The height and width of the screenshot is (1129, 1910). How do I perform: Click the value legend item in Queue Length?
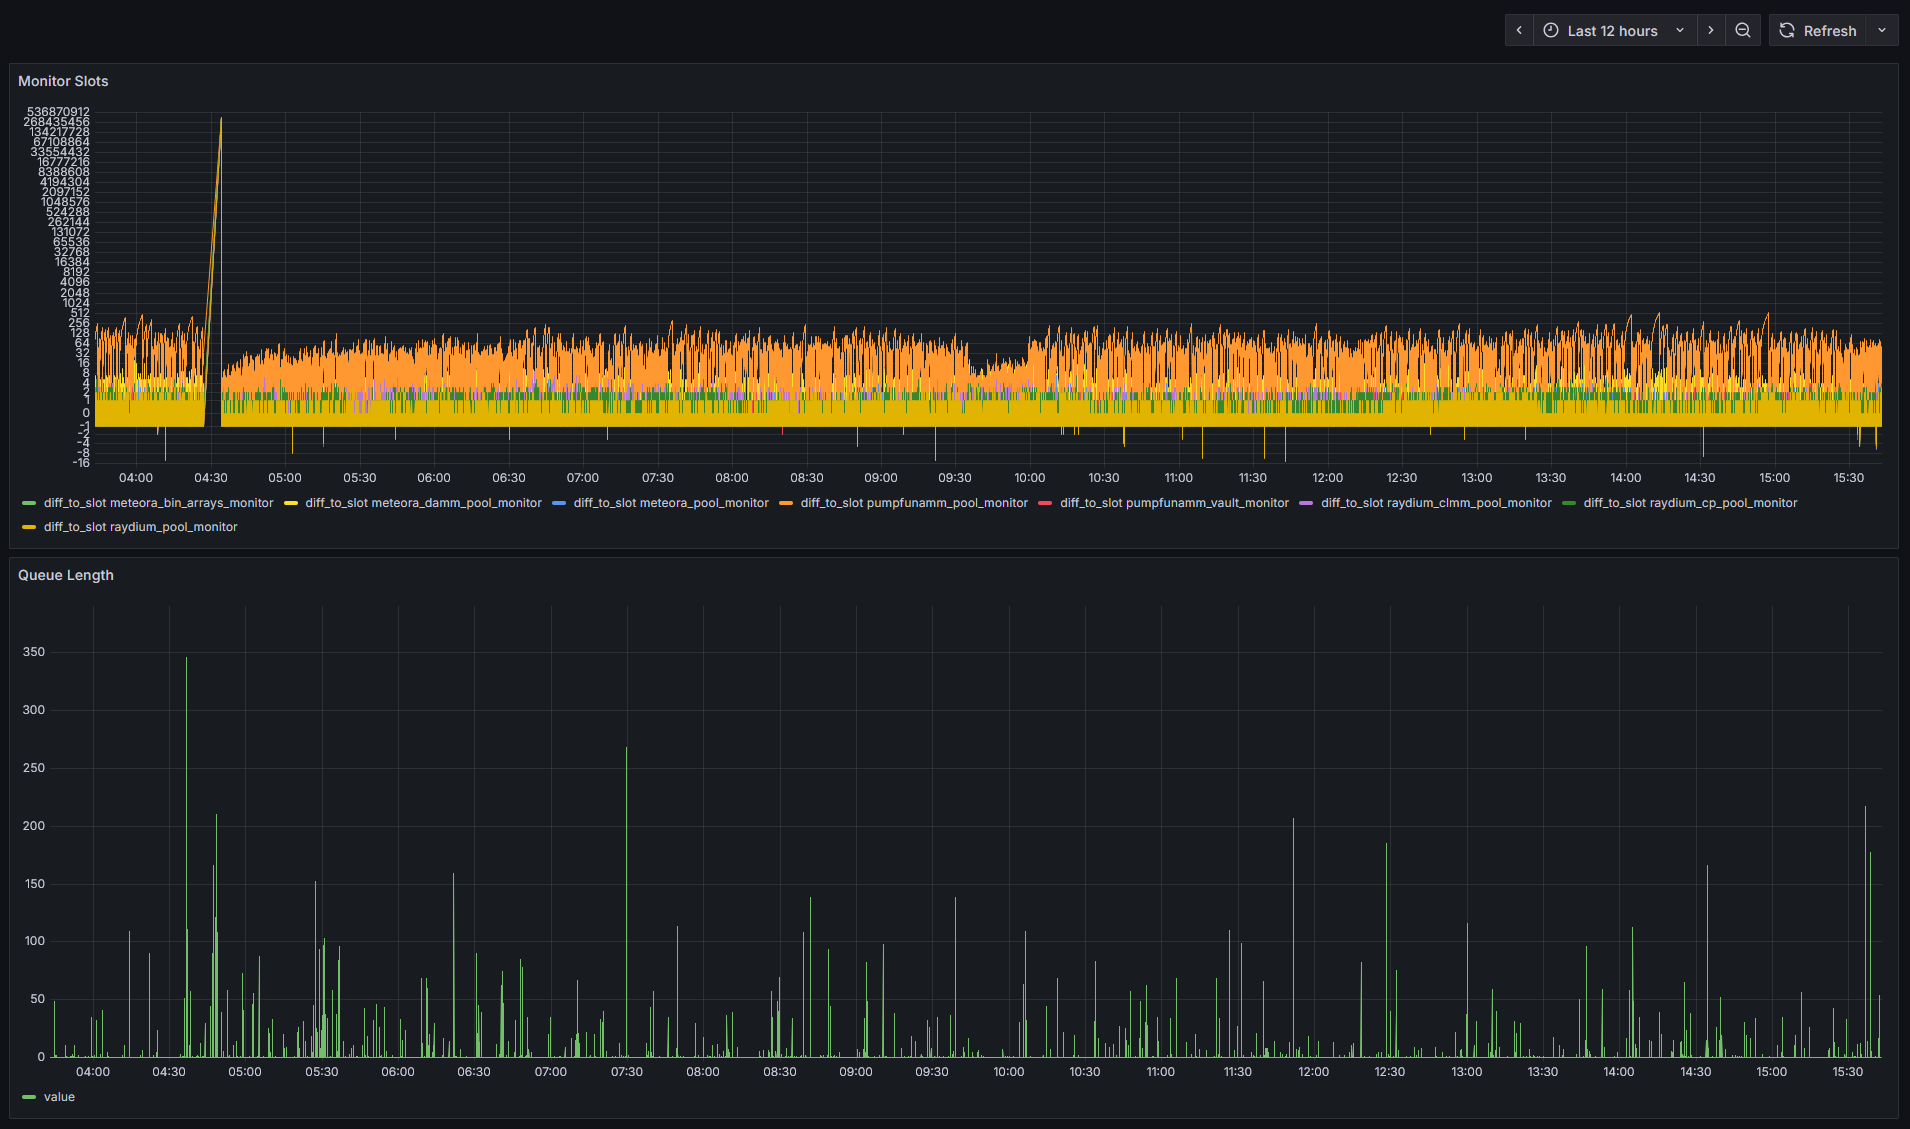(59, 1097)
